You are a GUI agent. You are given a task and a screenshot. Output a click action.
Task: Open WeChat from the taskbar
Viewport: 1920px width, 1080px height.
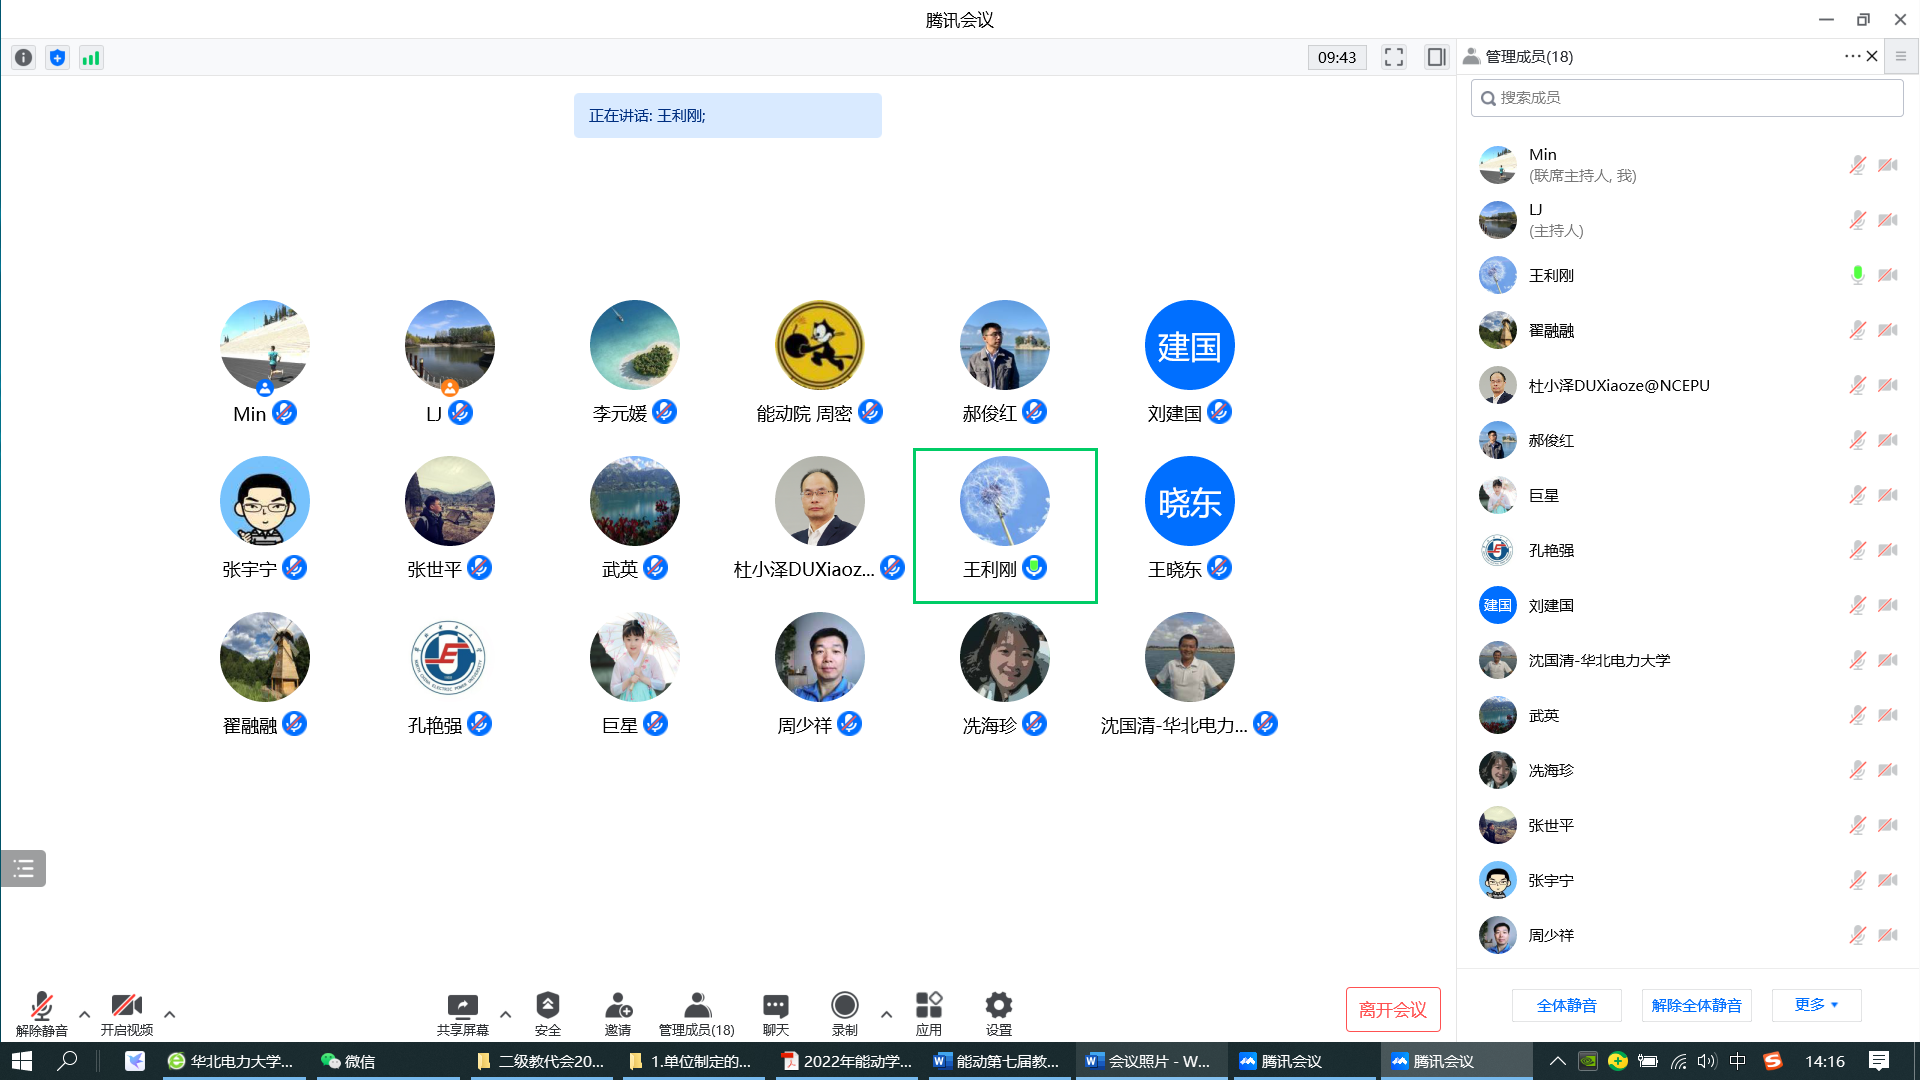point(348,1061)
